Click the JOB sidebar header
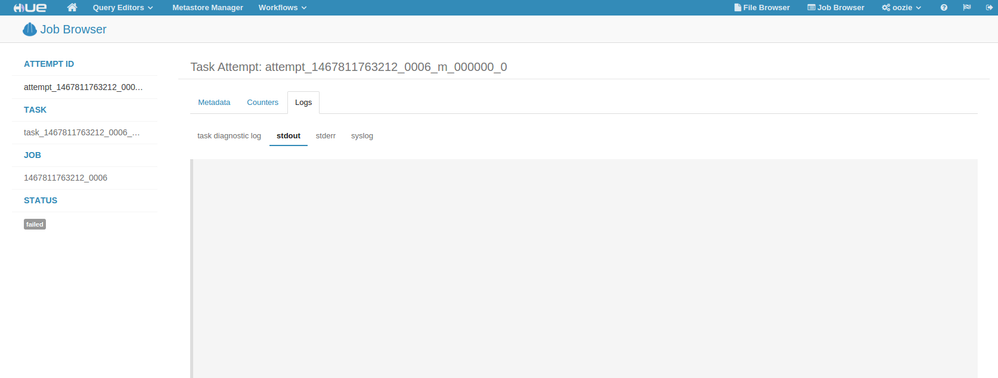This screenshot has width=998, height=378. (33, 155)
